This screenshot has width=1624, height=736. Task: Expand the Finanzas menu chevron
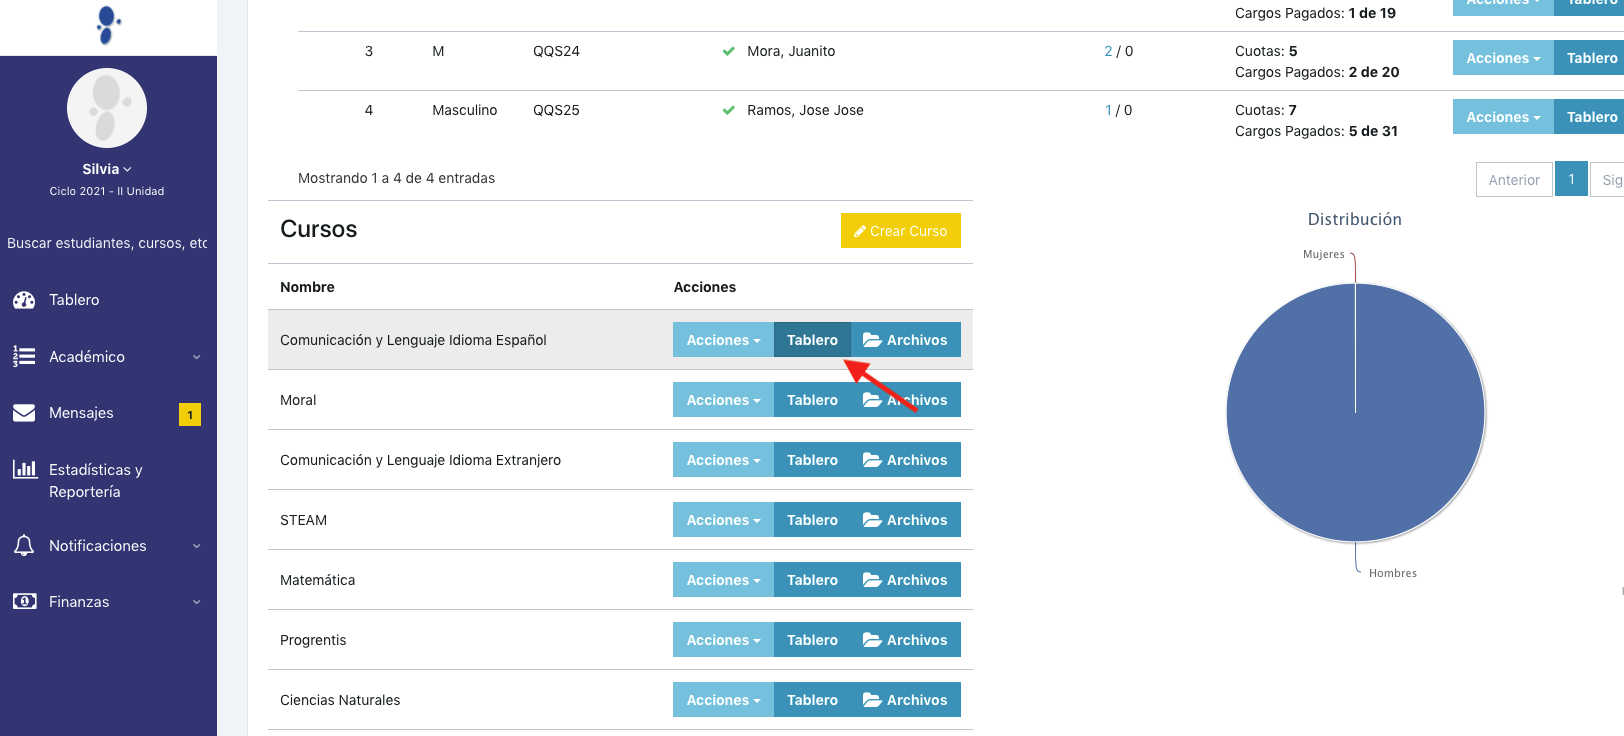tap(197, 602)
